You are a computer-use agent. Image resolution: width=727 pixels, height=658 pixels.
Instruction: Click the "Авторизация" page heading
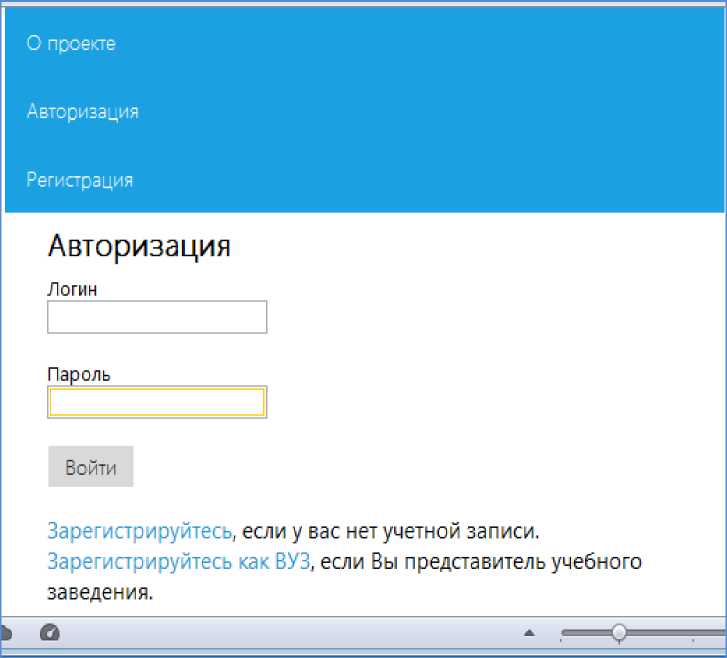[139, 246]
